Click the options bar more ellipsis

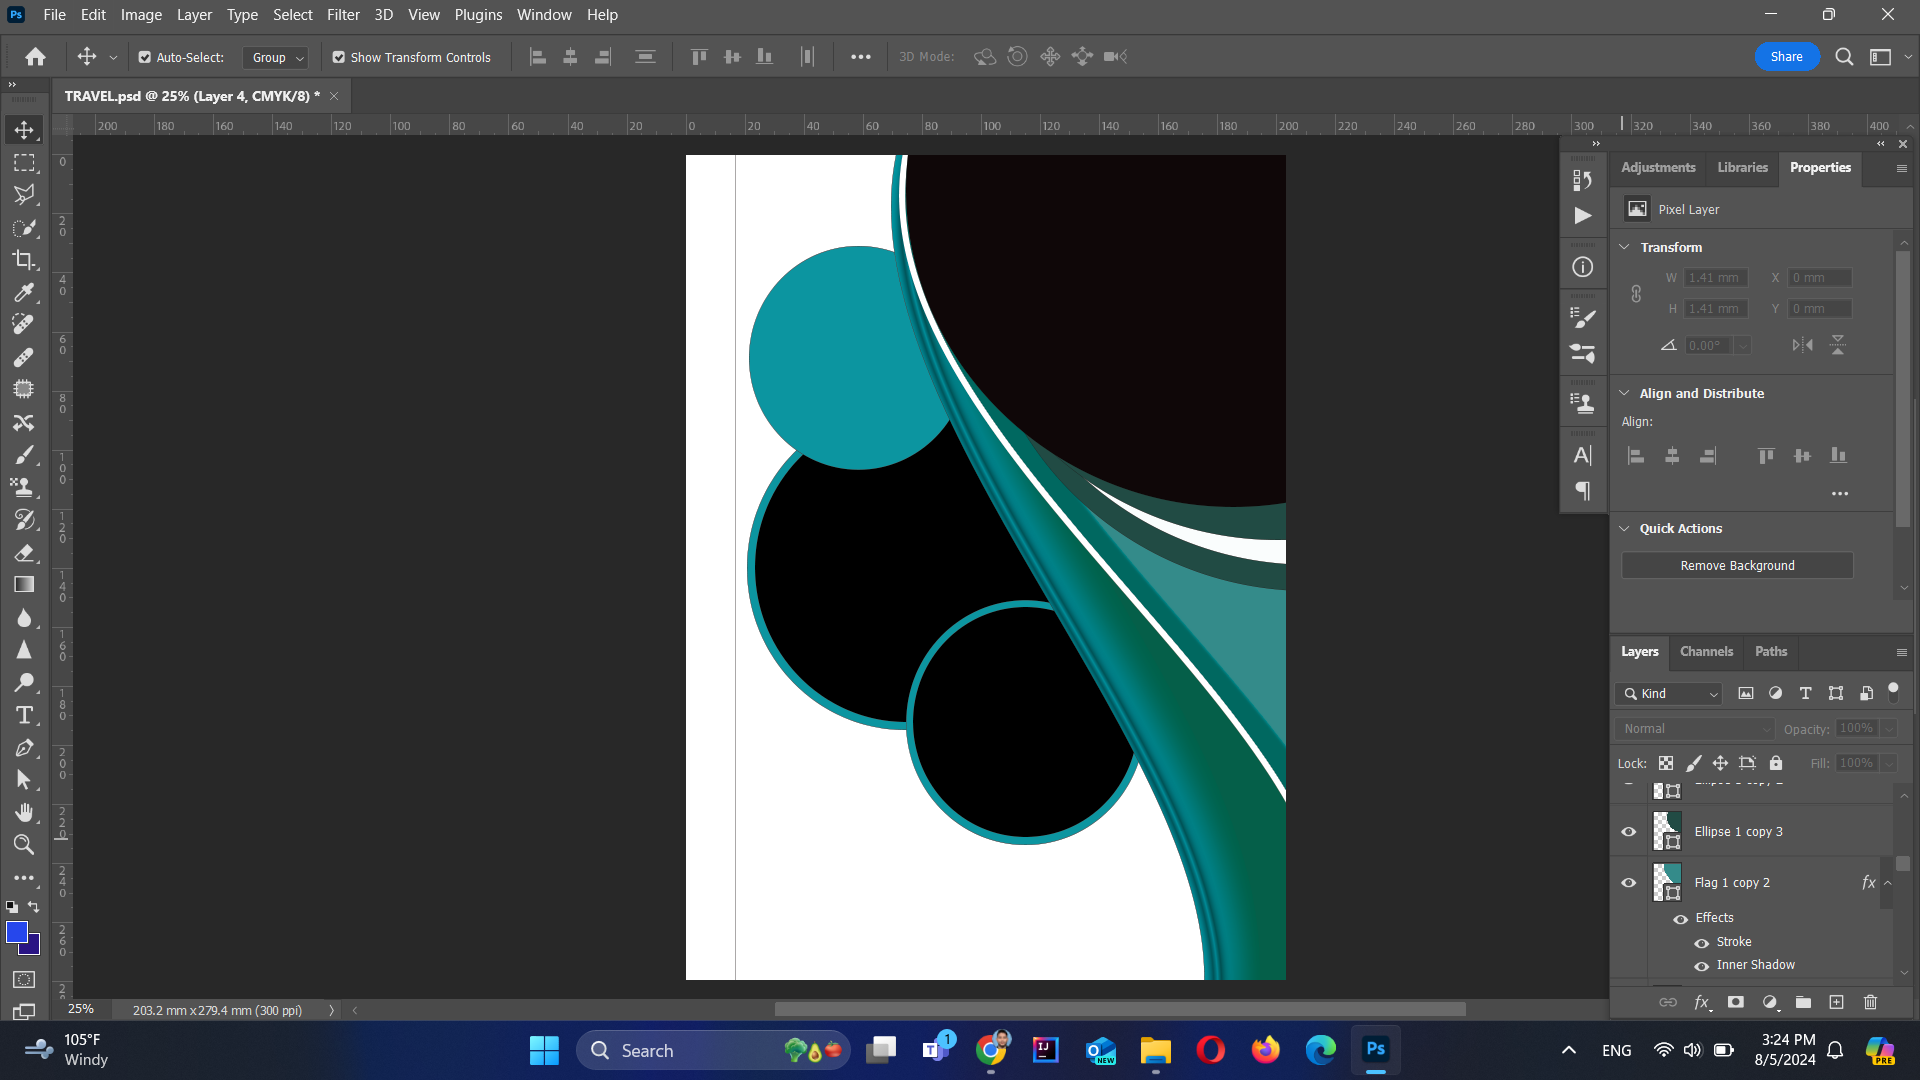coord(860,58)
